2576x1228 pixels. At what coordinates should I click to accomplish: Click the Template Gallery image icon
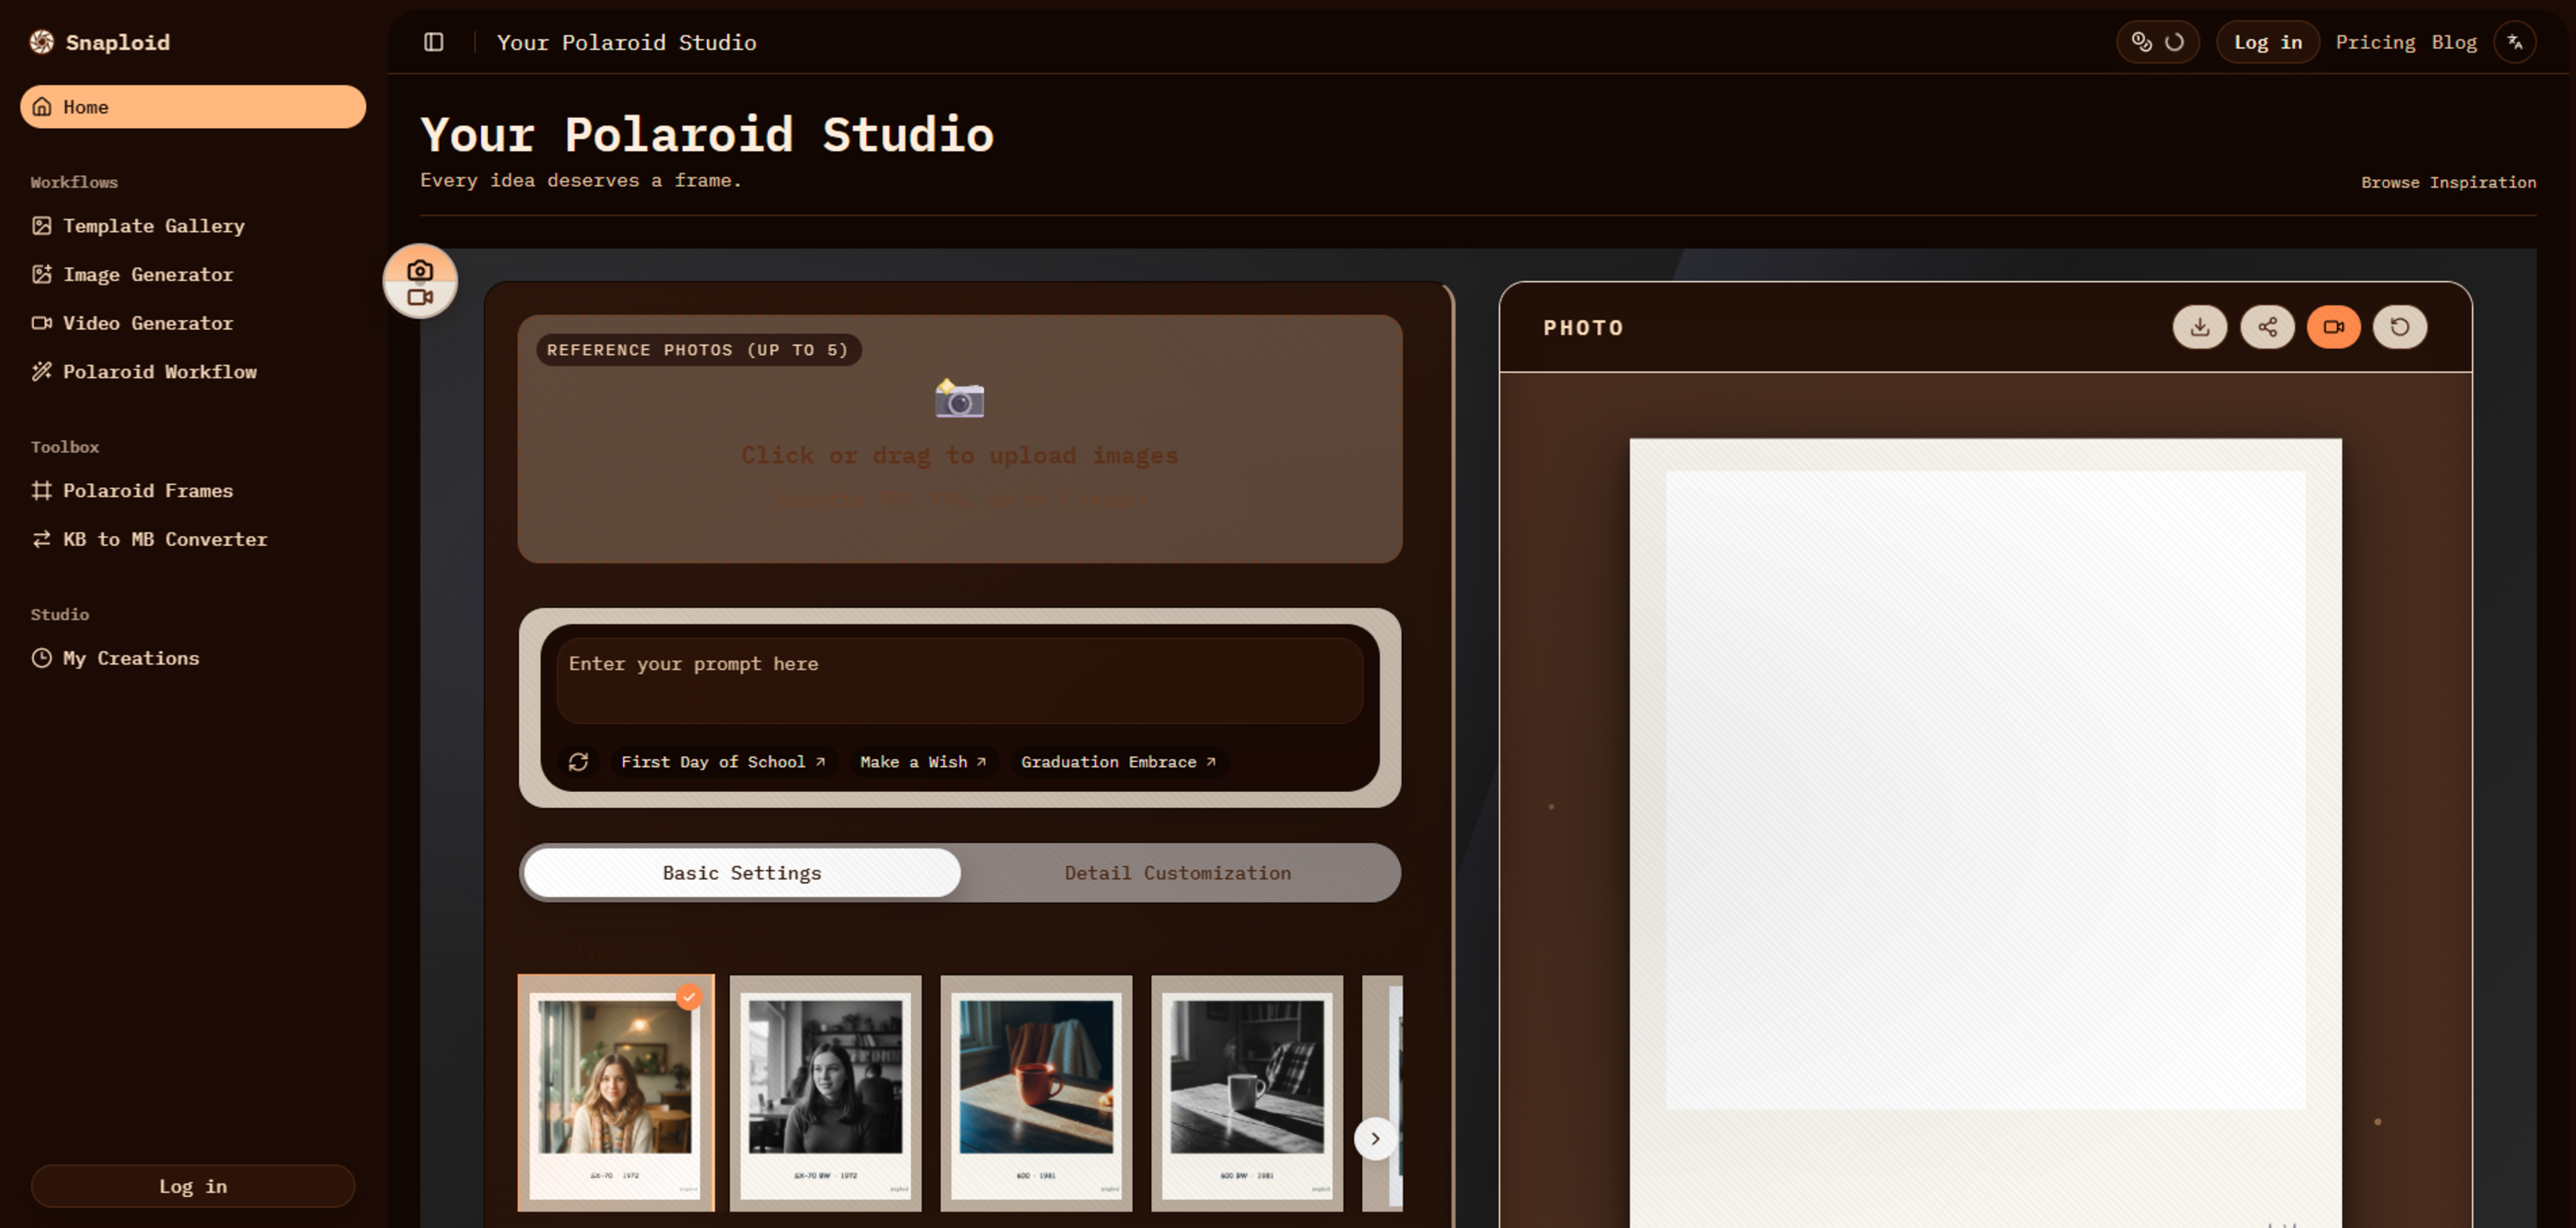tap(42, 226)
